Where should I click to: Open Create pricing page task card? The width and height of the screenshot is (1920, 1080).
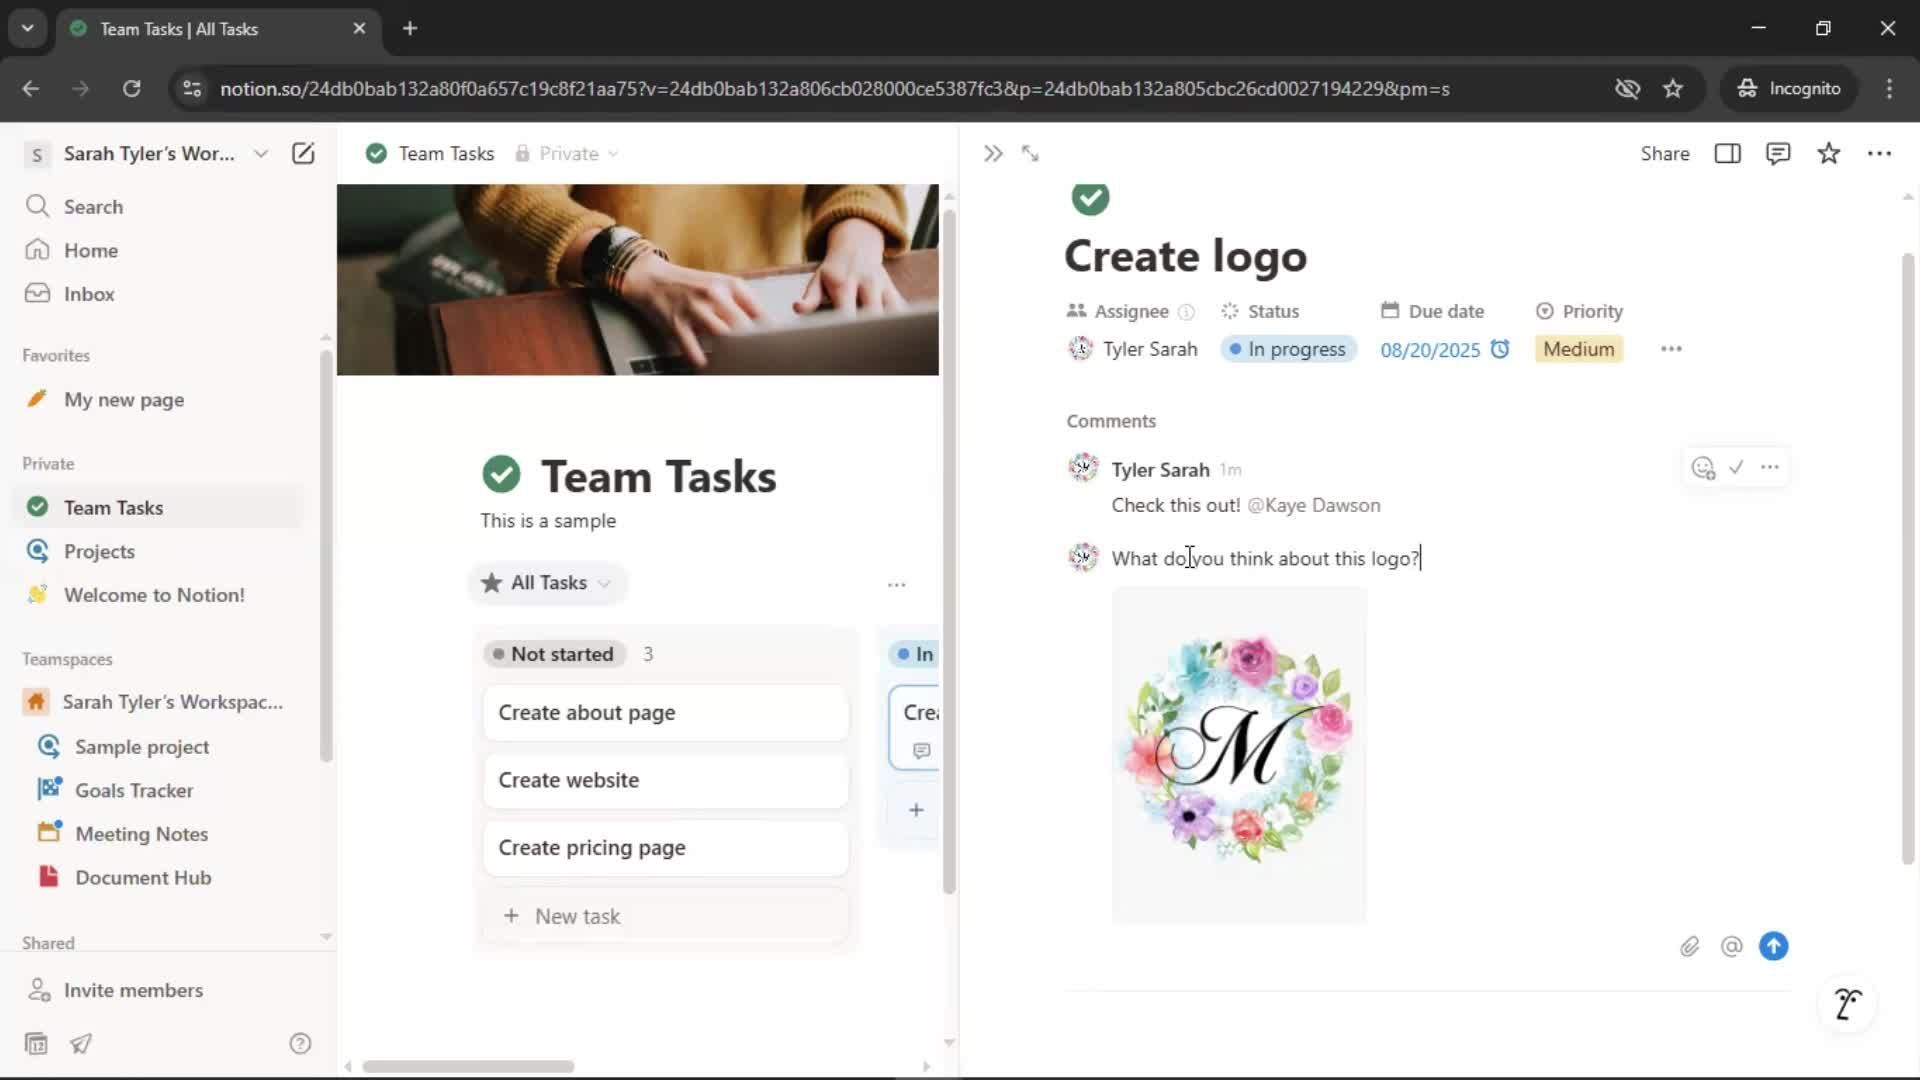click(666, 848)
